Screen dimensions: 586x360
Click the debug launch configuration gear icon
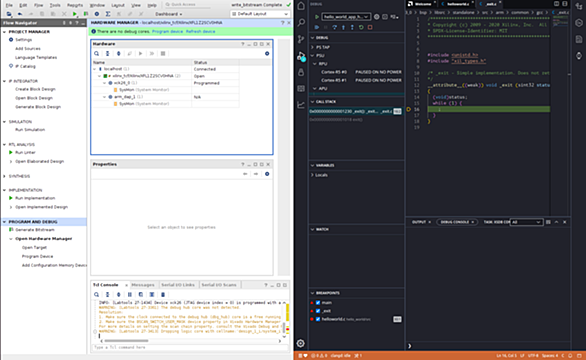tap(377, 17)
